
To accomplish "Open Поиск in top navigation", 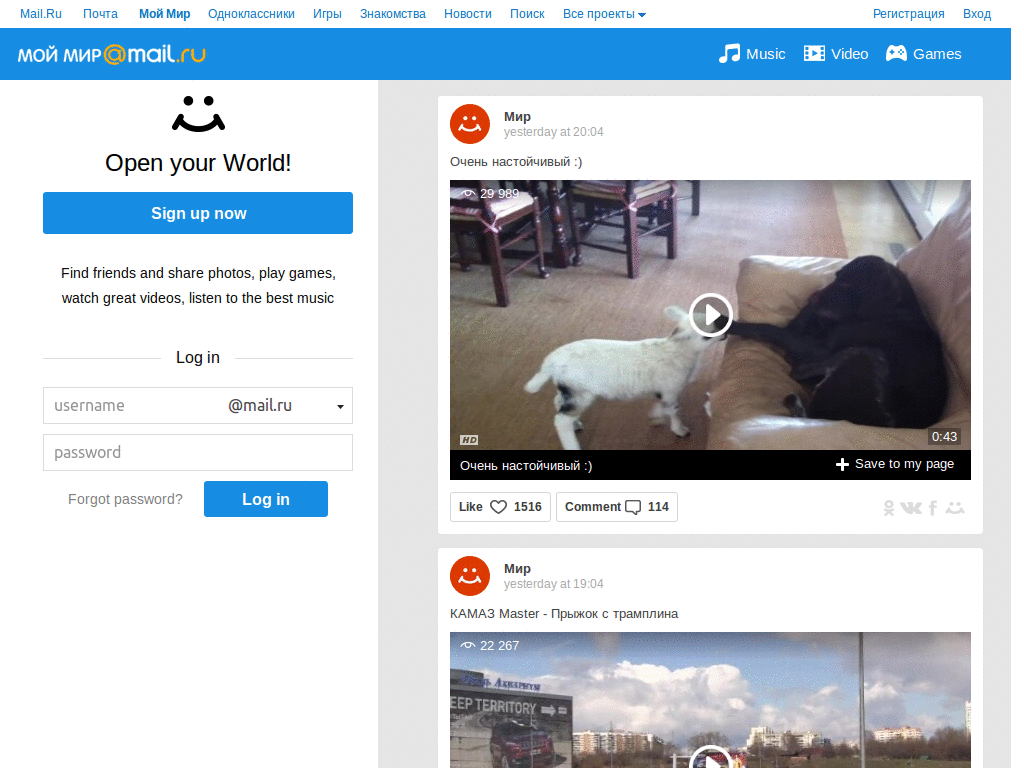I will 527,14.
